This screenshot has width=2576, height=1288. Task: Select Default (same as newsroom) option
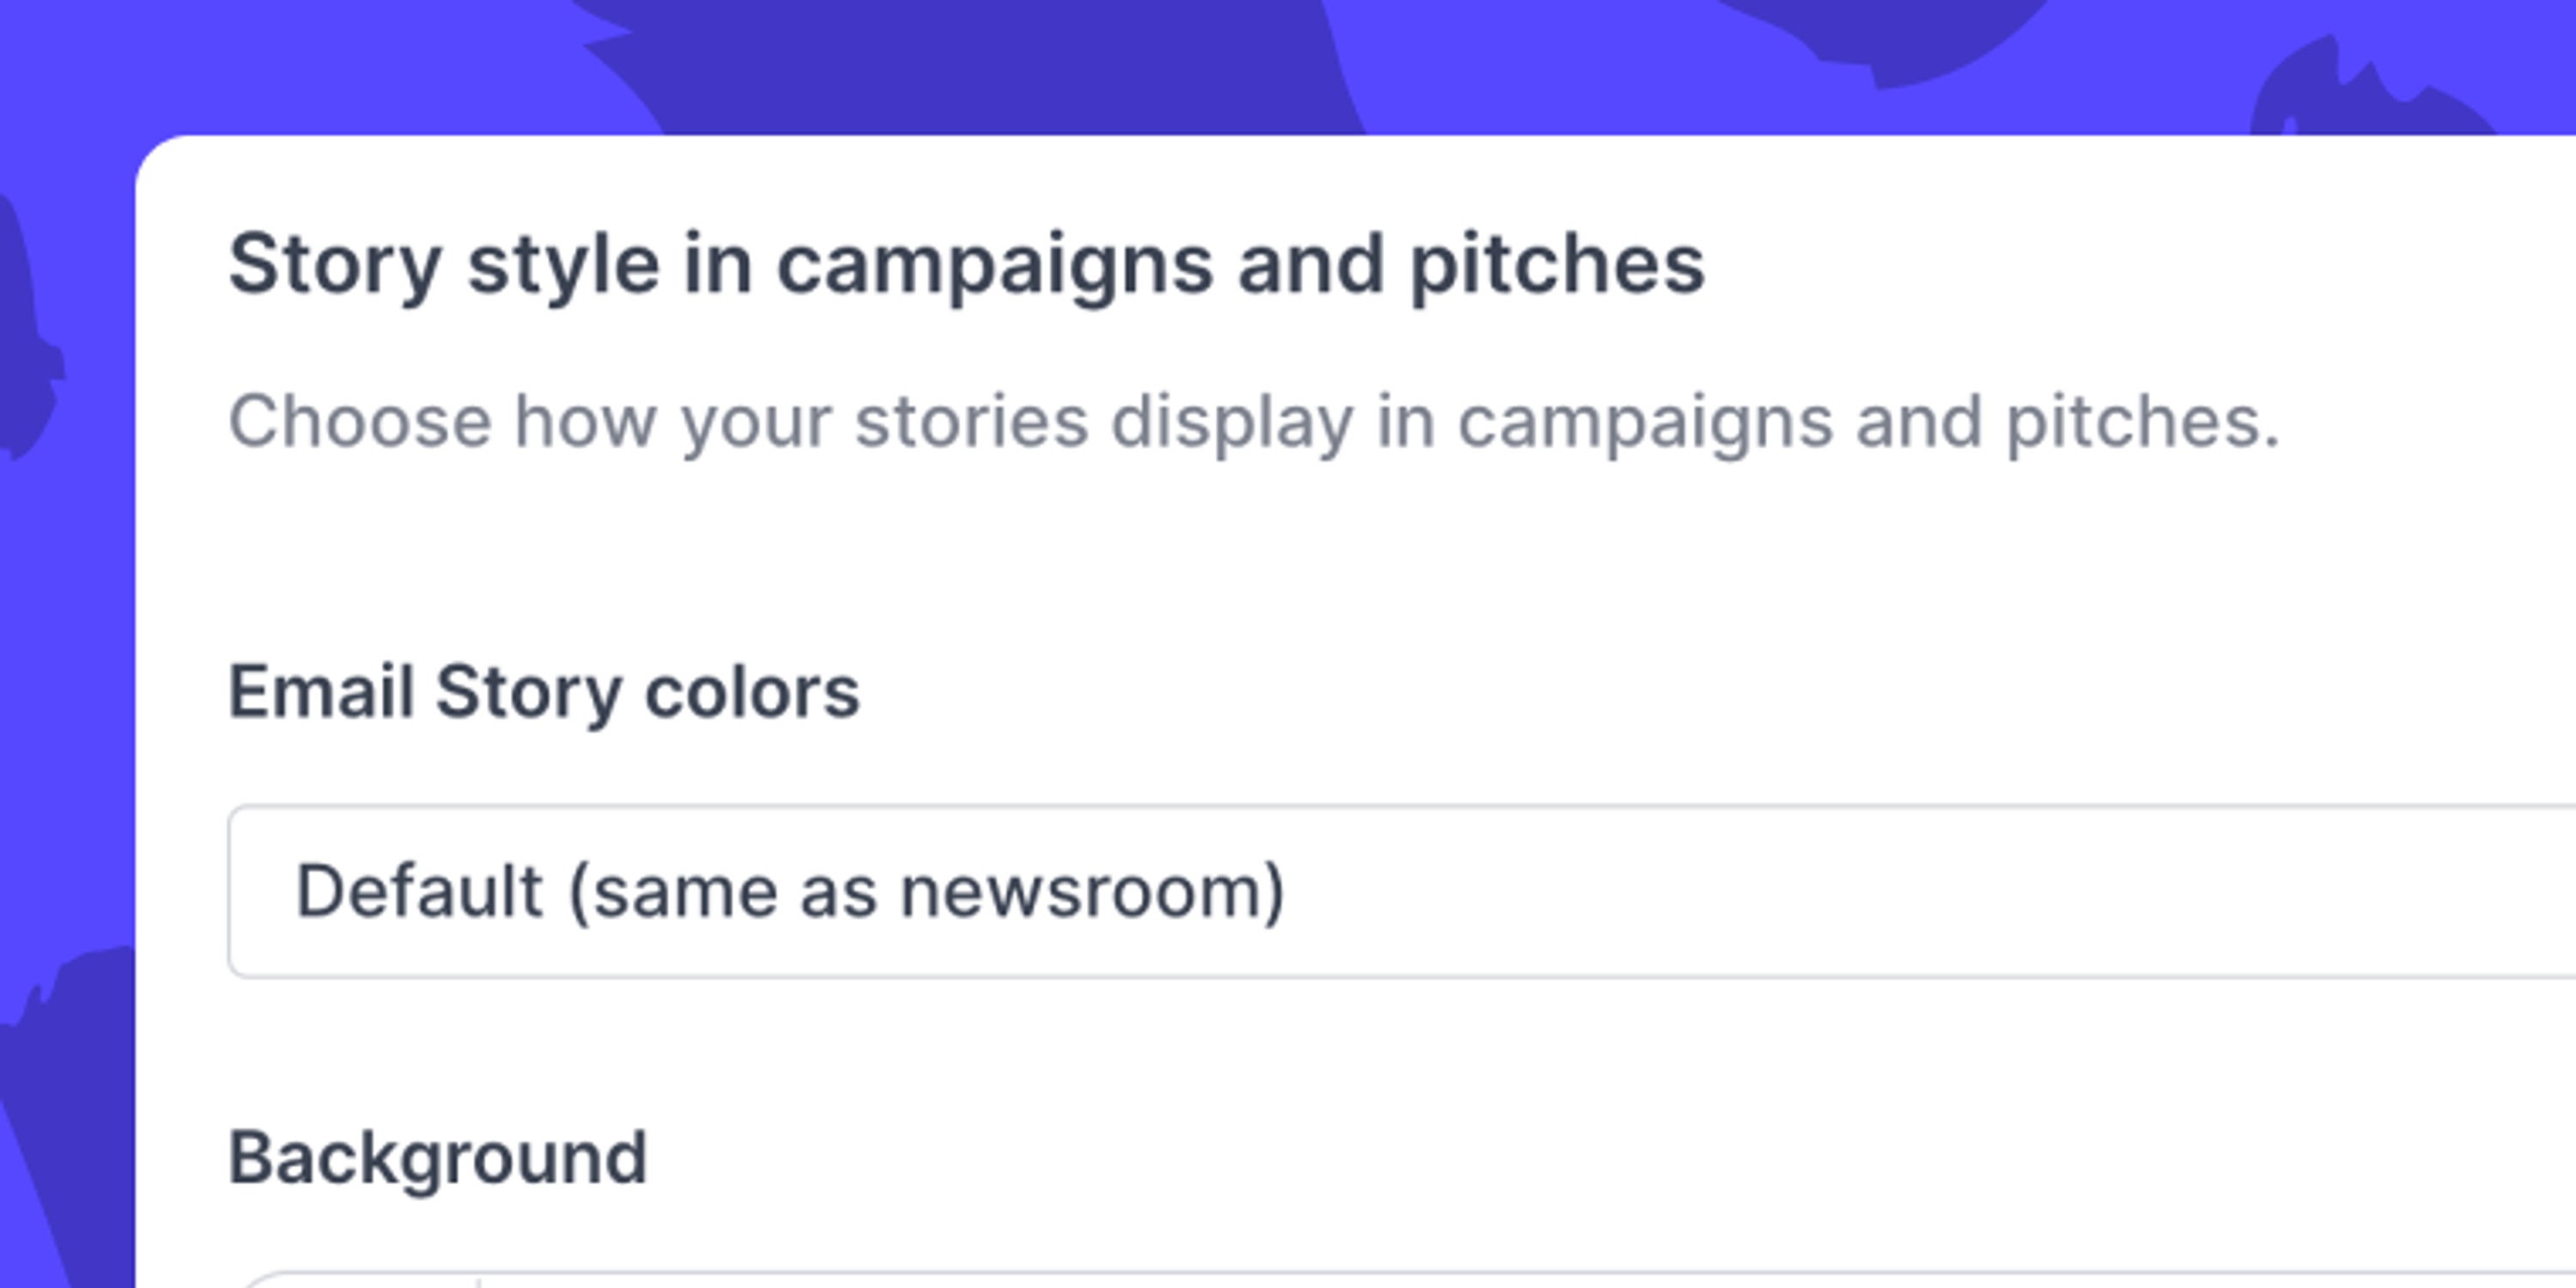(x=790, y=890)
